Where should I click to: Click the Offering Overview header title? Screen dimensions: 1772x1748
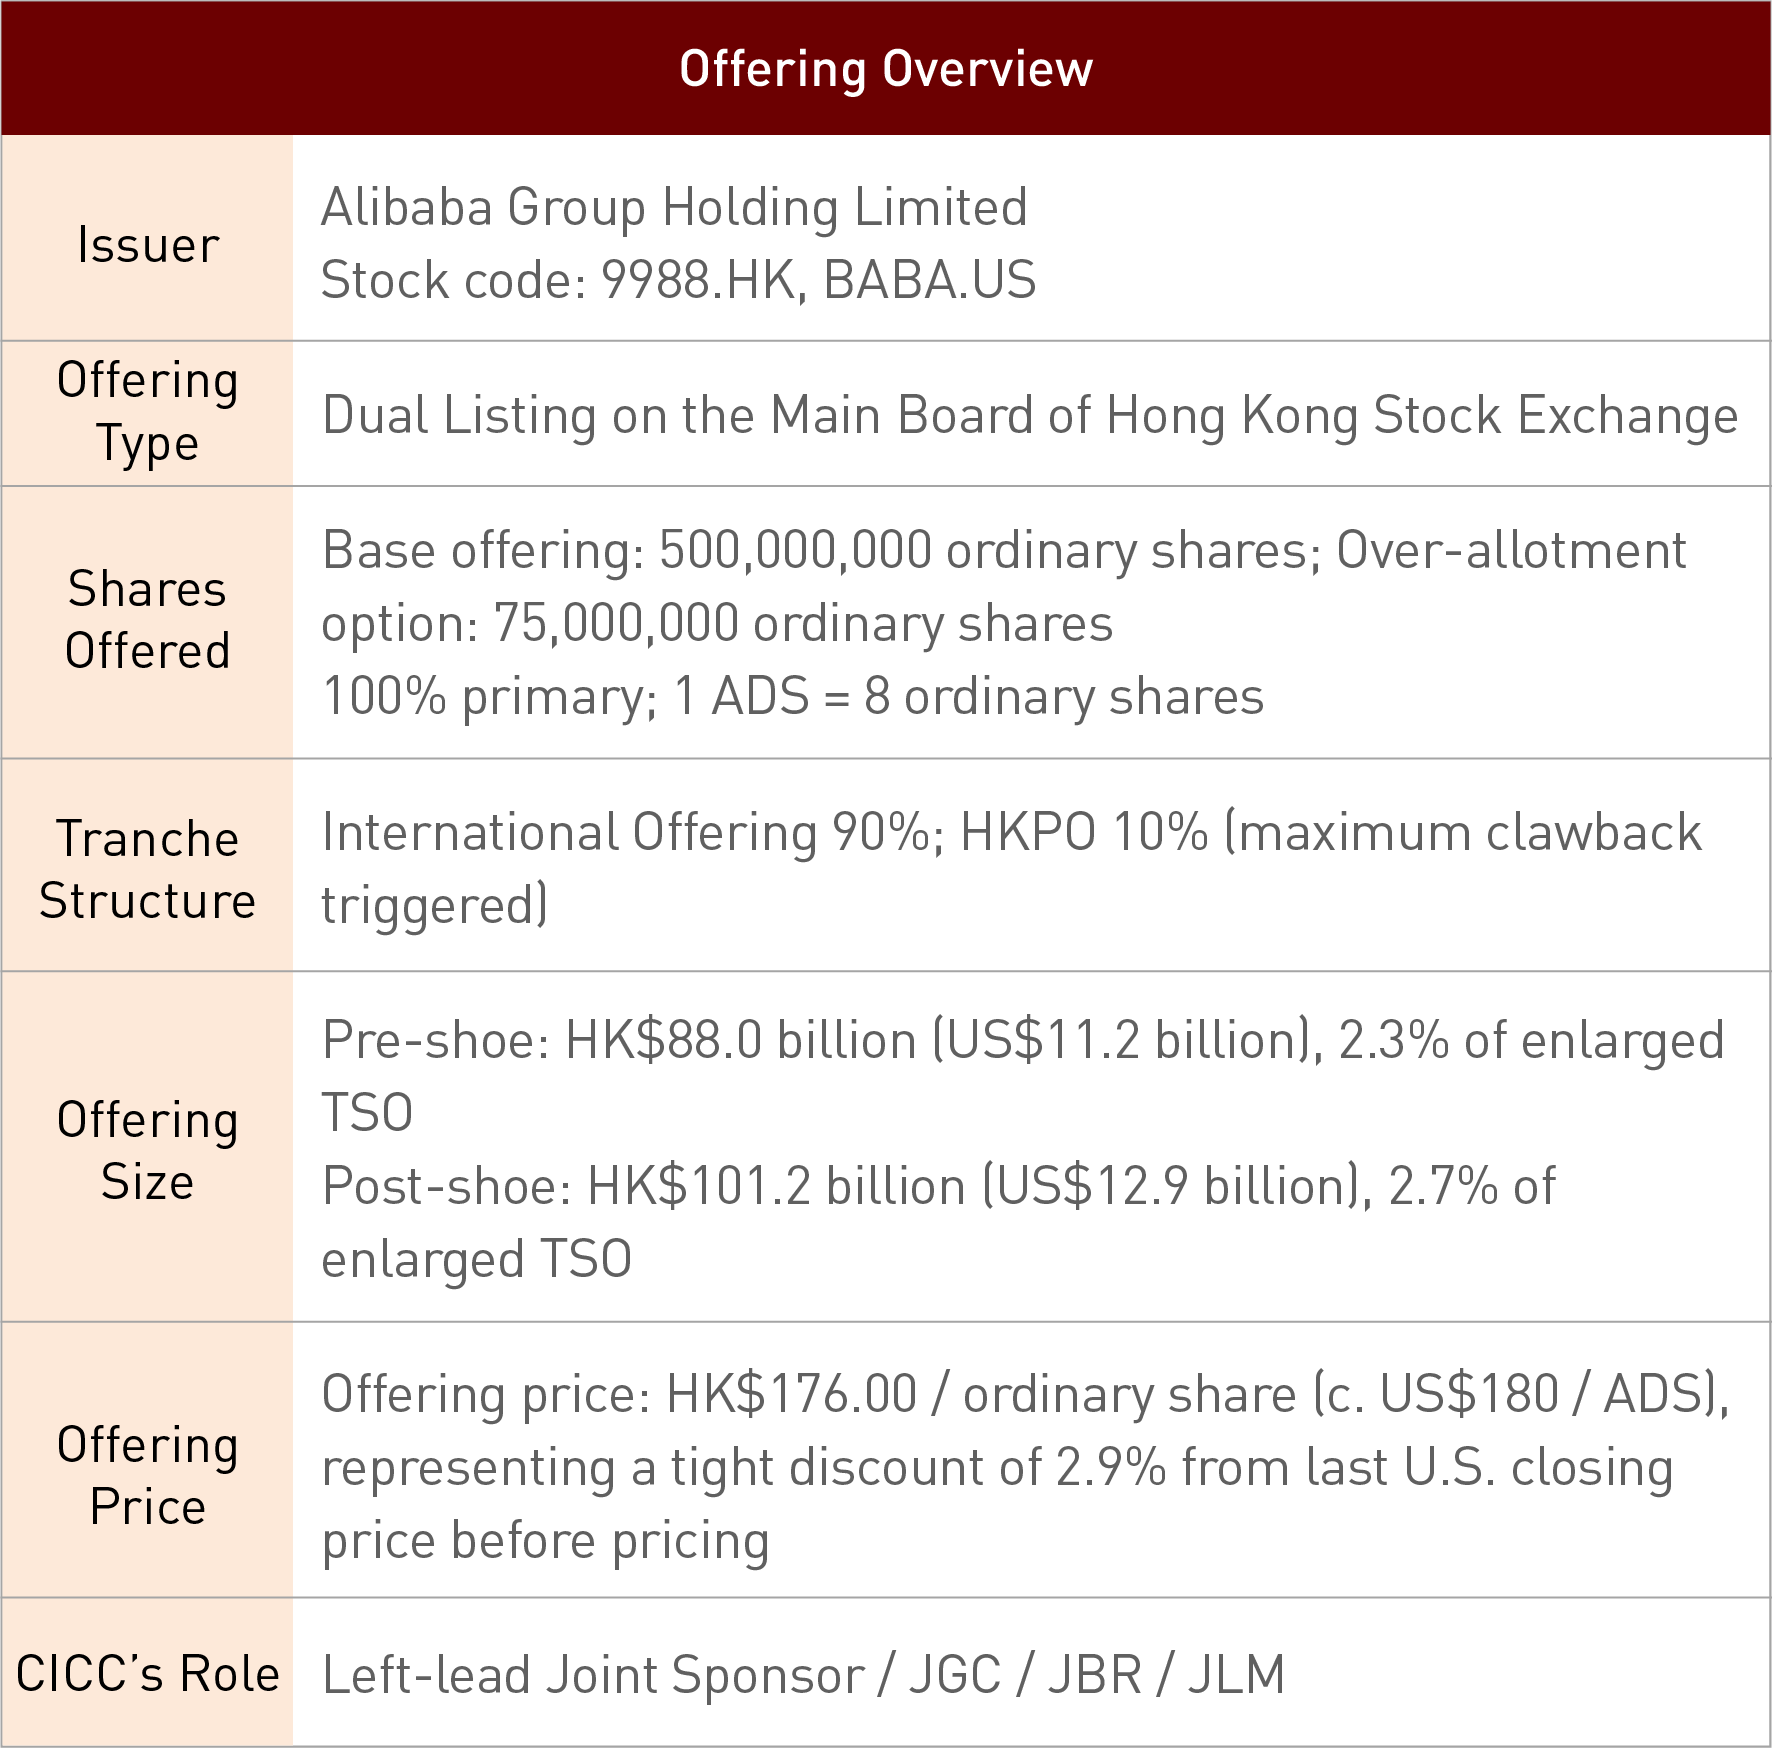[x=886, y=69]
